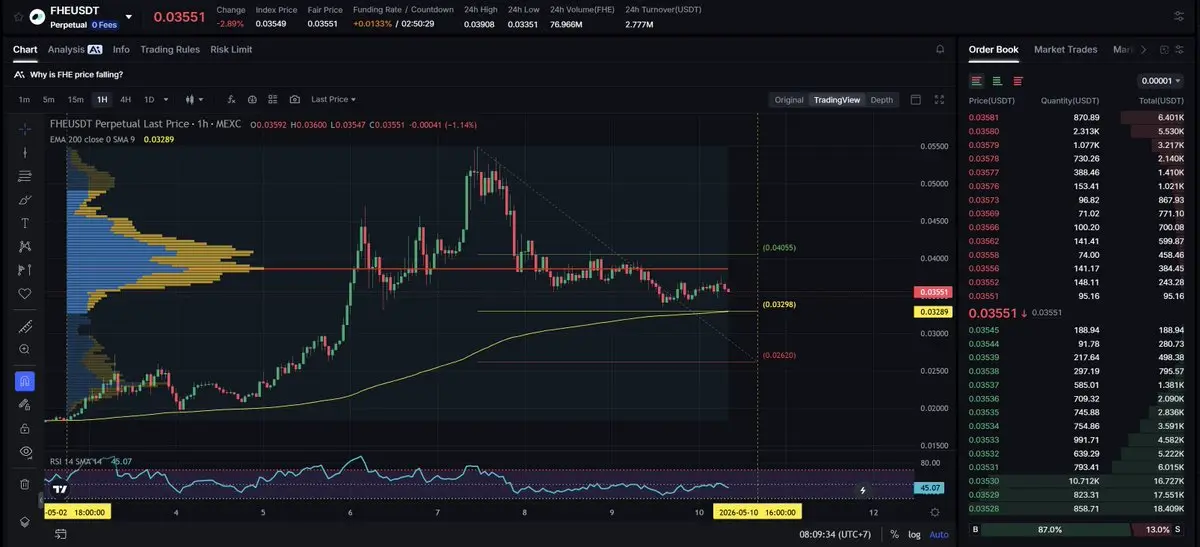This screenshot has height=547, width=1200.
Task: Open the heart favorites icons tool
Action: 25,294
